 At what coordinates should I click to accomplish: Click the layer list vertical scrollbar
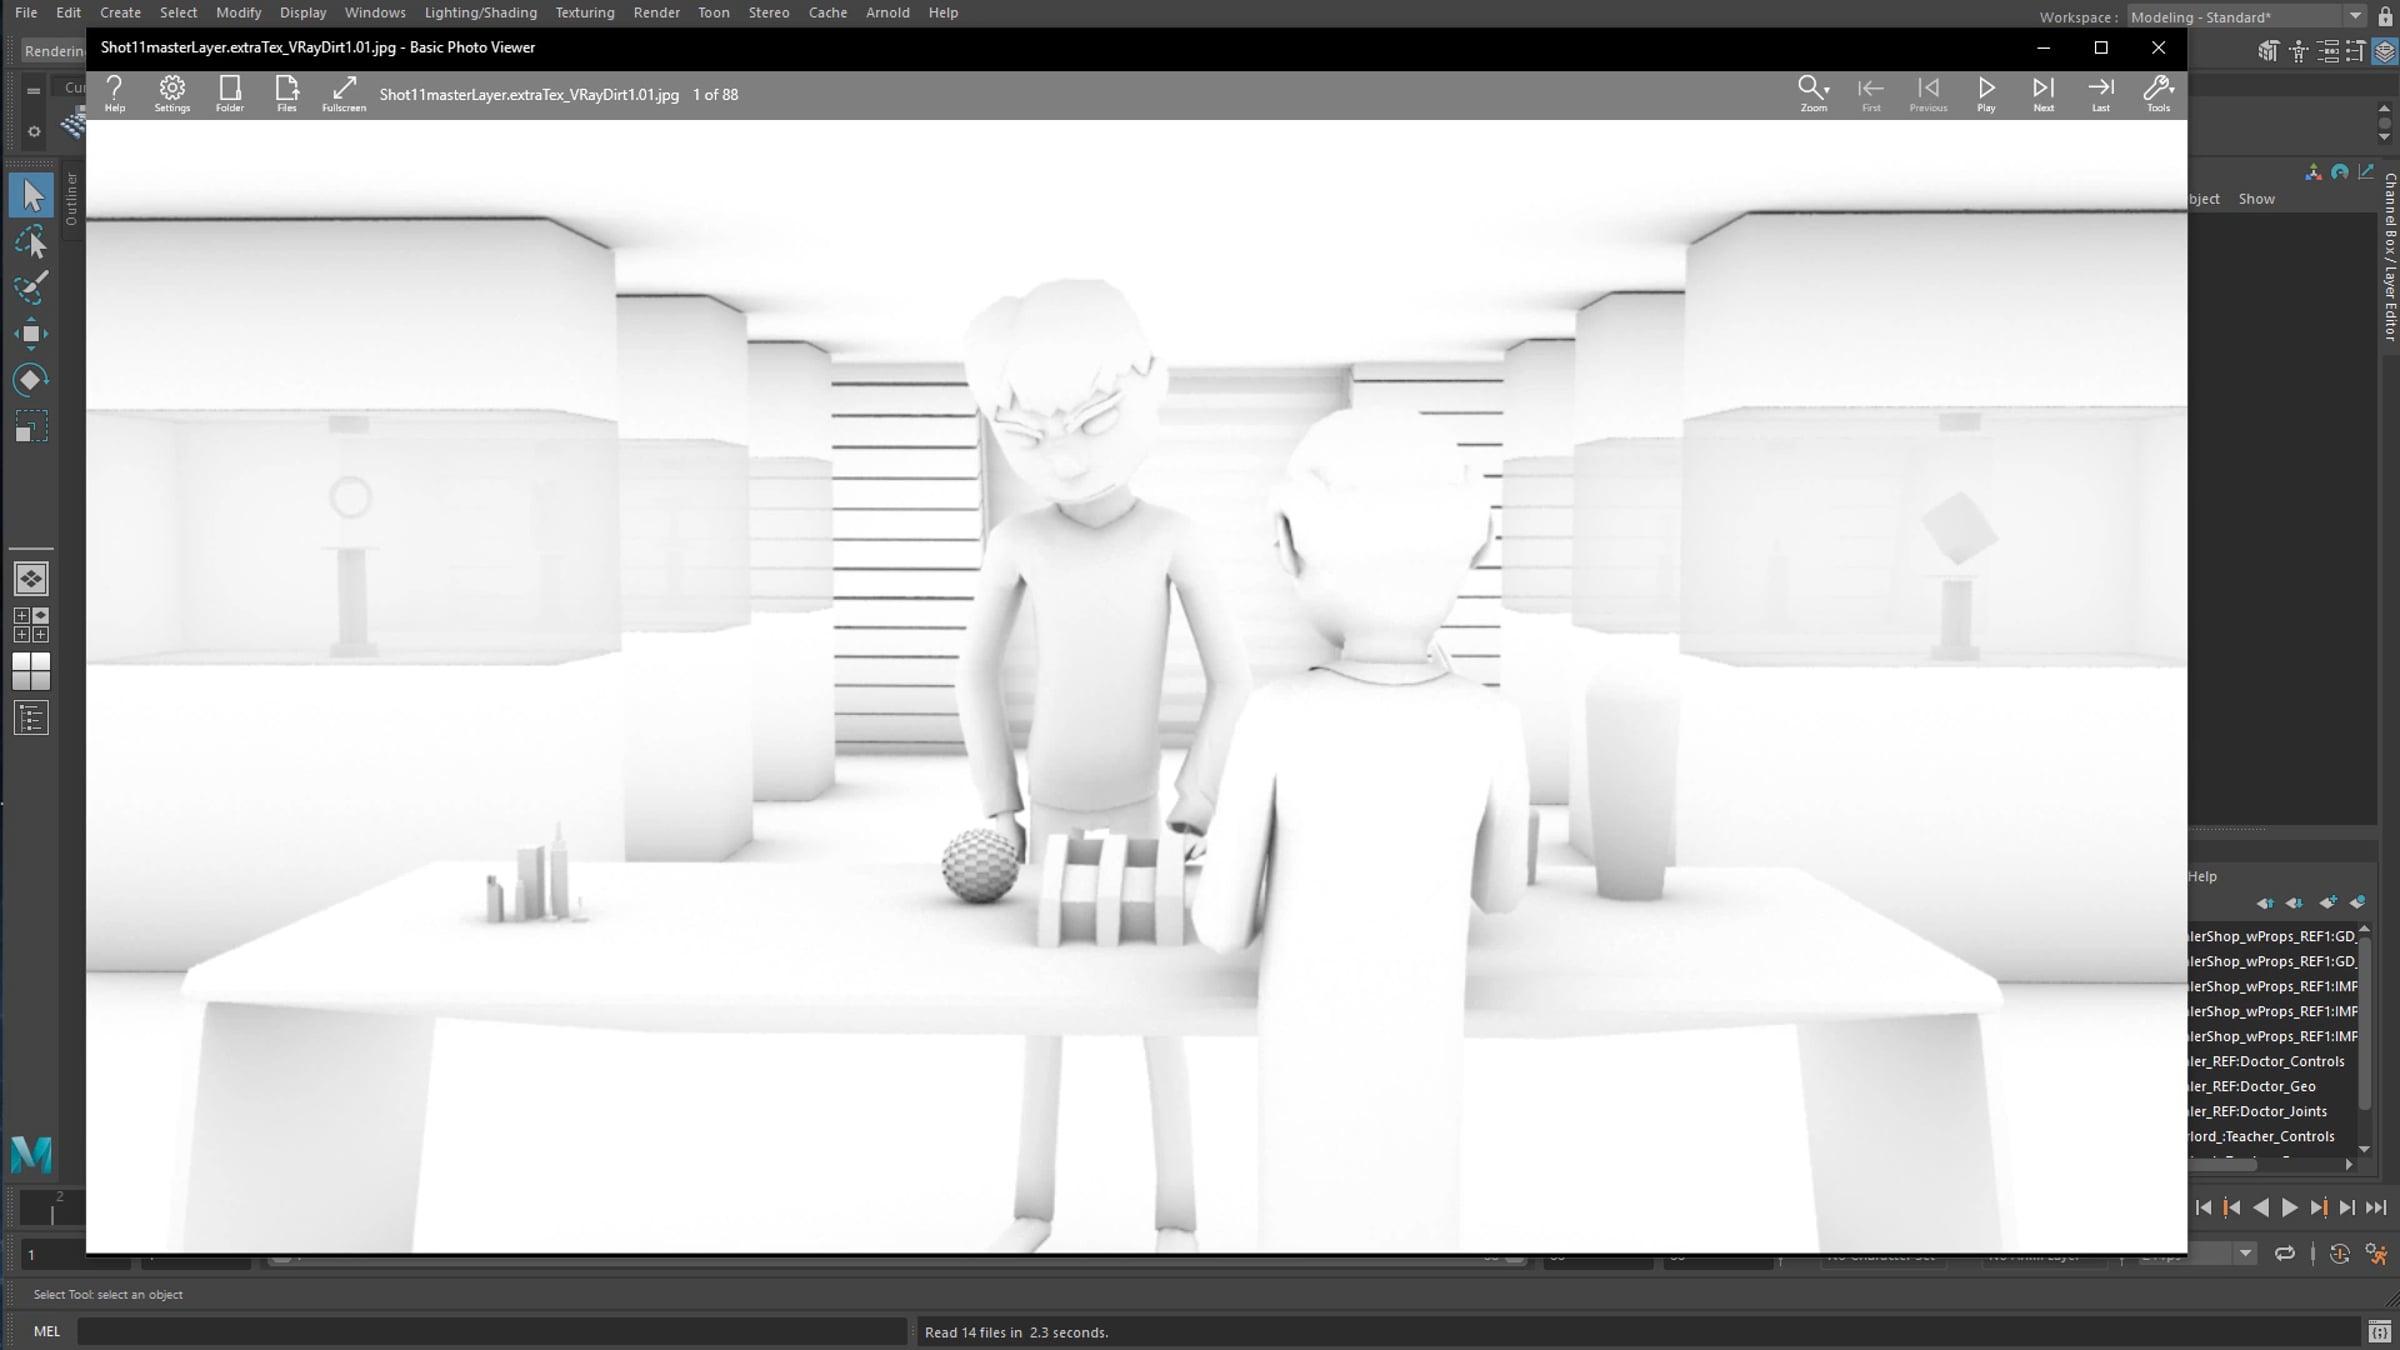pyautogui.click(x=2364, y=1040)
